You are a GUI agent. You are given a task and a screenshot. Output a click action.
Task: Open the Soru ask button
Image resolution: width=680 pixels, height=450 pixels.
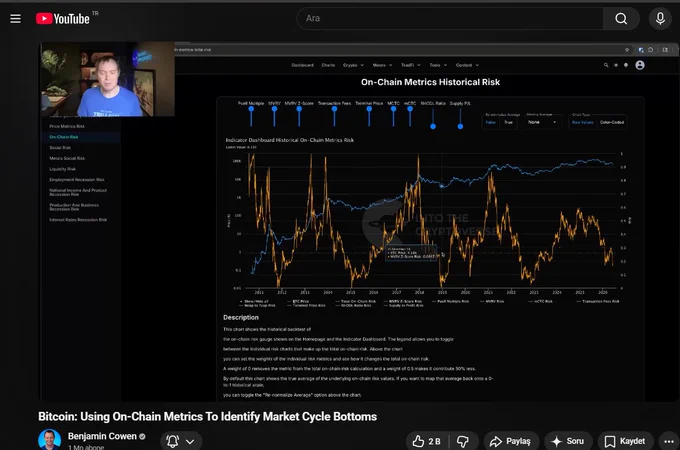(x=568, y=441)
